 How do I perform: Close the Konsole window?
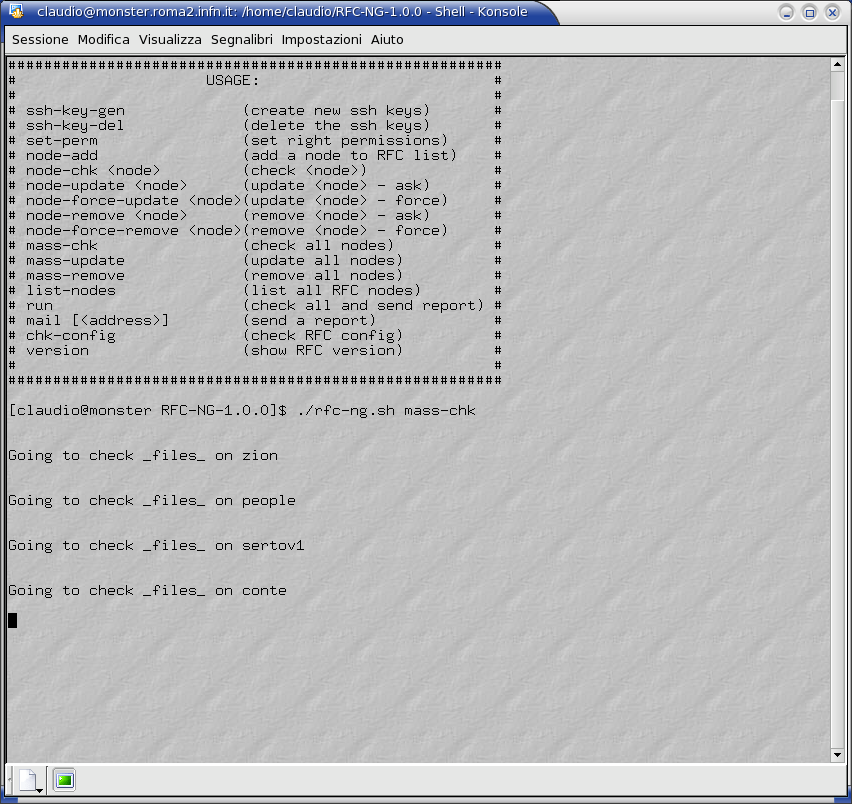point(832,12)
